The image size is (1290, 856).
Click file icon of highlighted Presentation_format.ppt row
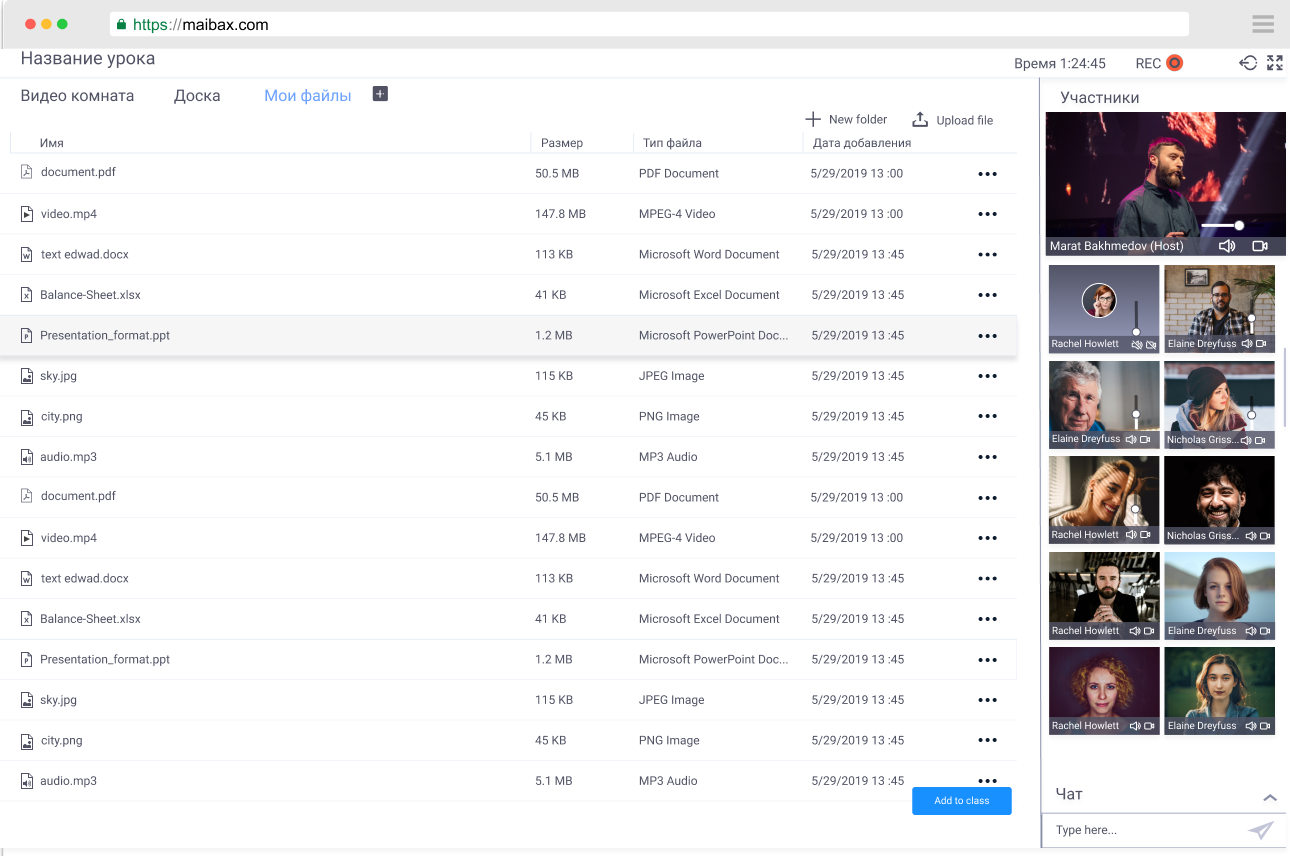pos(27,336)
